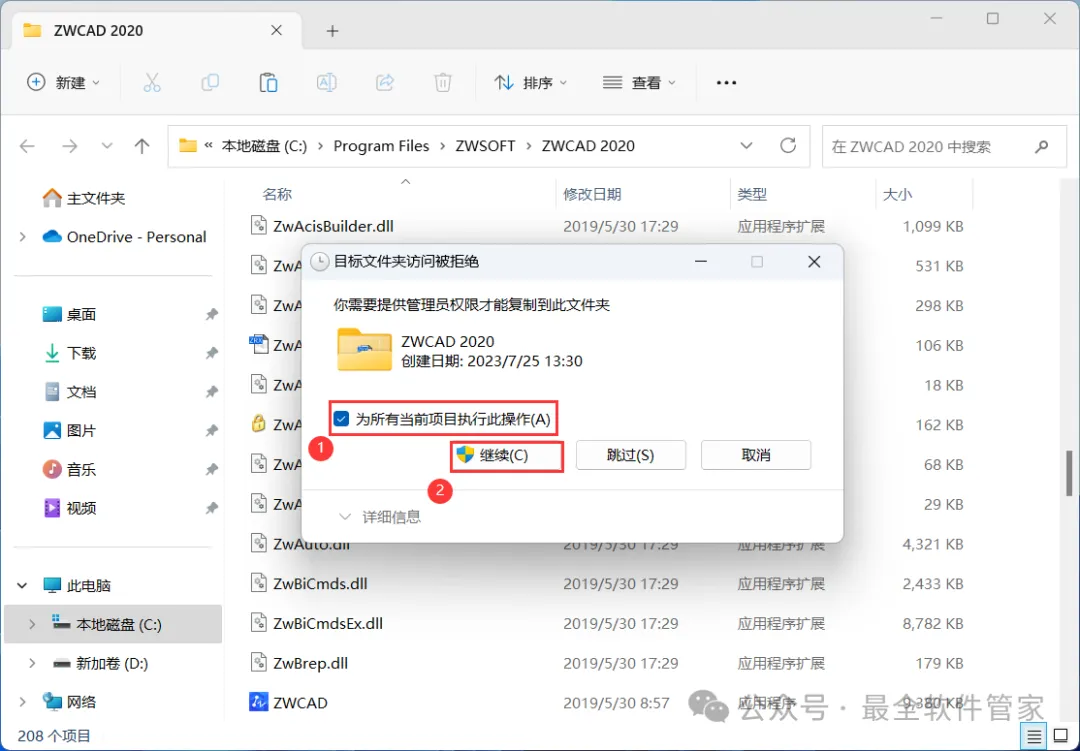Image resolution: width=1080 pixels, height=751 pixels.
Task: Open 视频 in sidebar
Action: 69,508
